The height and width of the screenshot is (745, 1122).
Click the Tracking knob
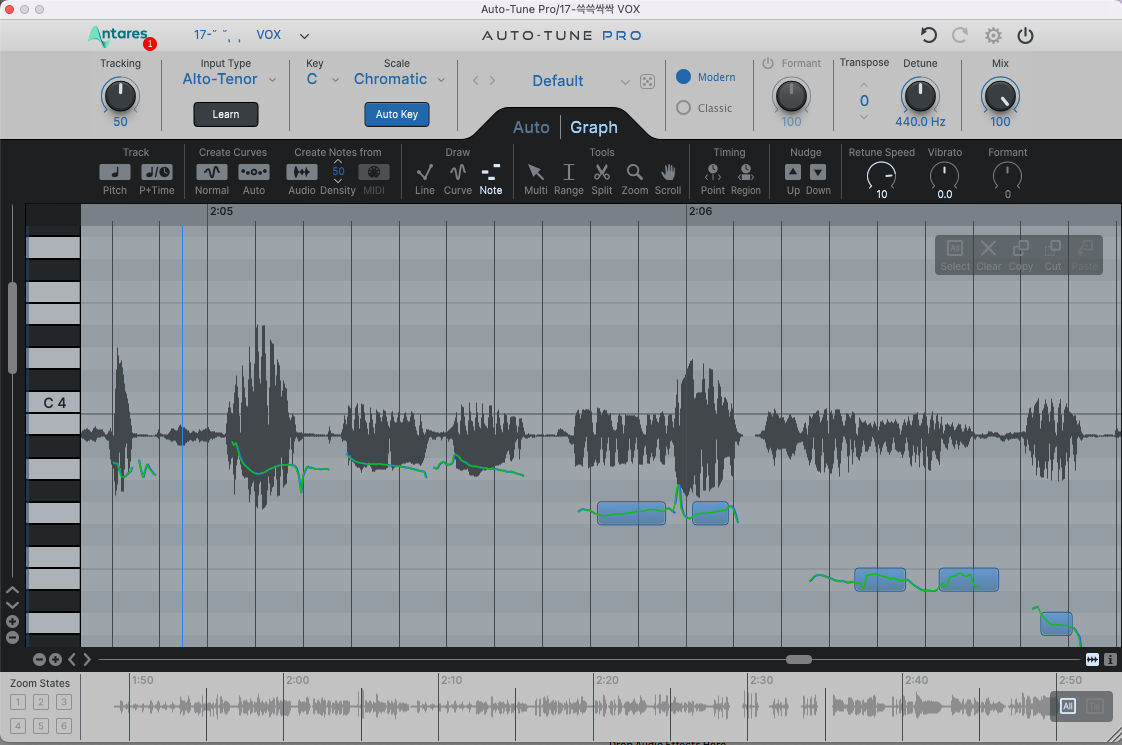pos(120,96)
